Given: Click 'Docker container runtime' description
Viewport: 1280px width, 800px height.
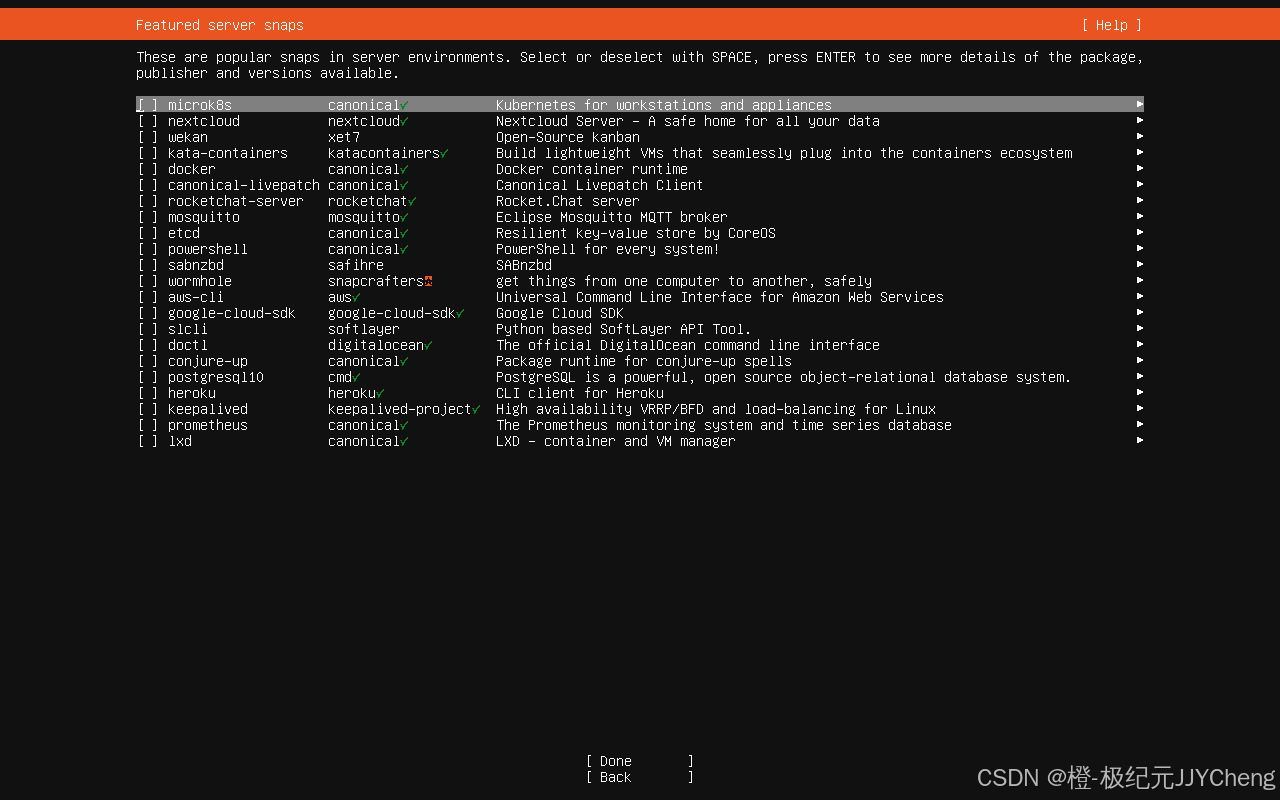Looking at the screenshot, I should pyautogui.click(x=592, y=169).
